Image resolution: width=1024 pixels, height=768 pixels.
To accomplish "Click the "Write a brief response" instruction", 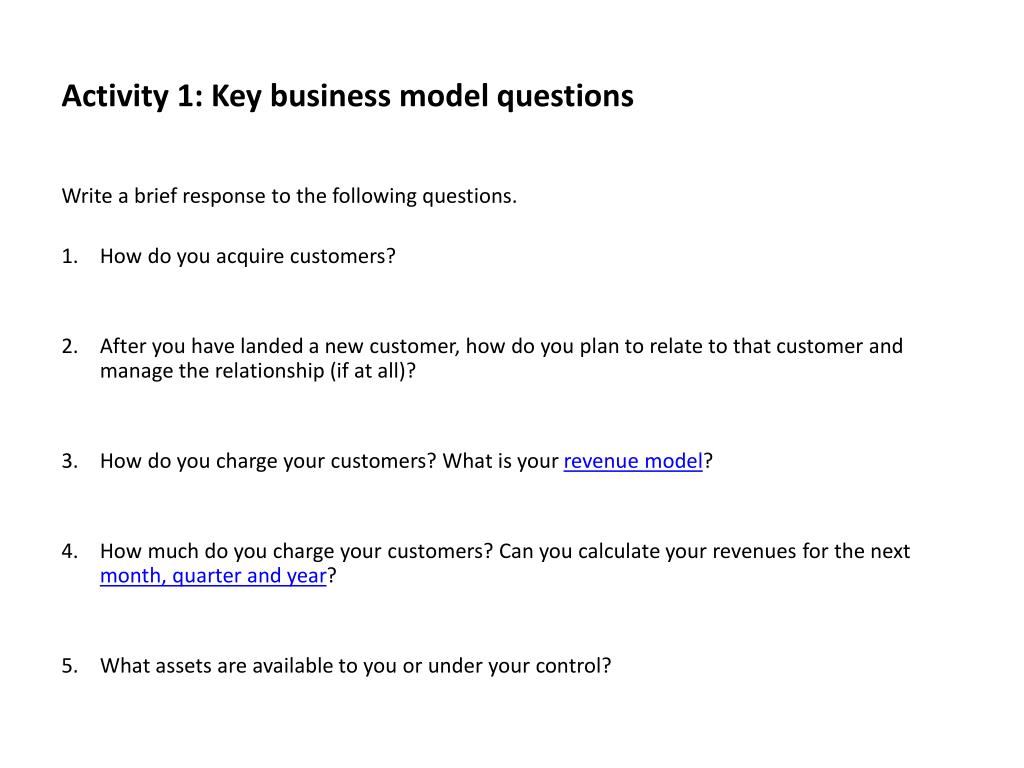I will pyautogui.click(x=289, y=196).
